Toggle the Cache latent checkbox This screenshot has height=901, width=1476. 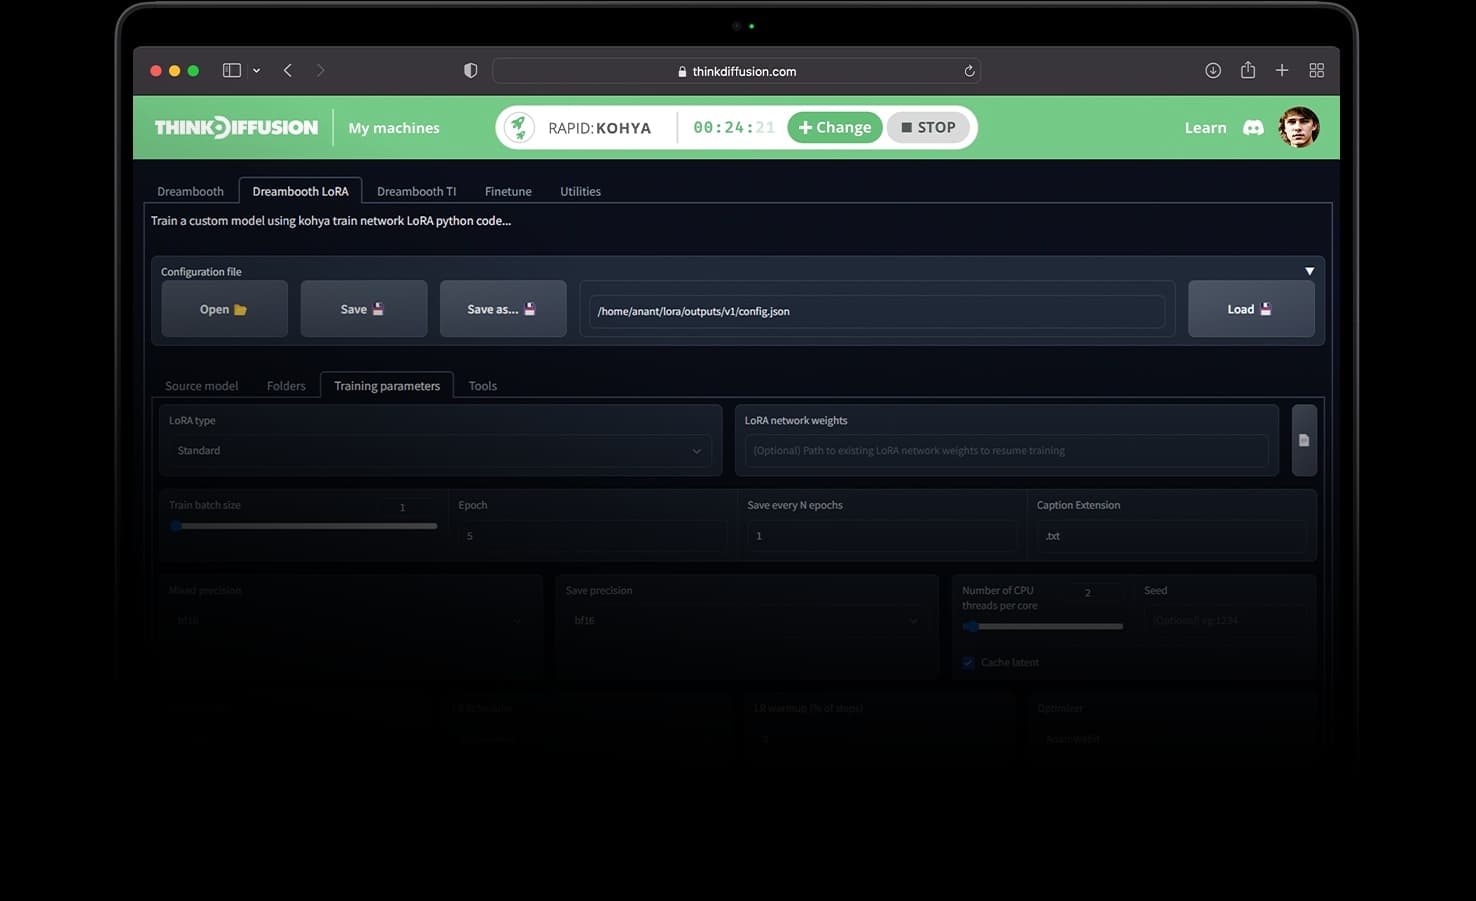click(968, 663)
